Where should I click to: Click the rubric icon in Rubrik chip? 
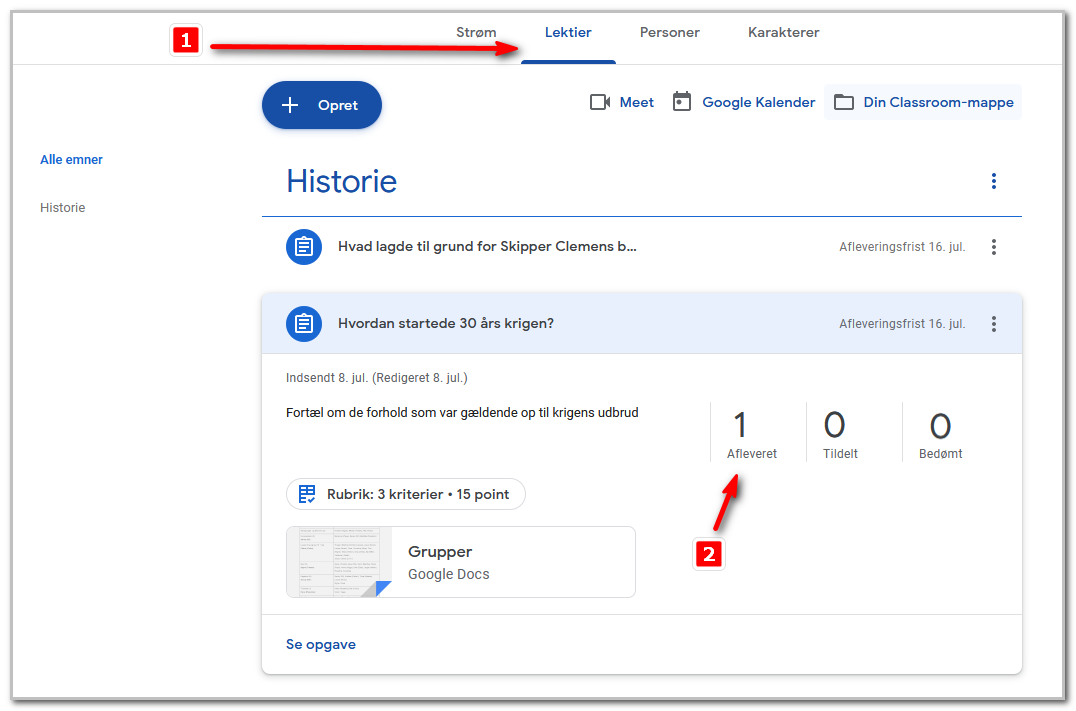(307, 494)
